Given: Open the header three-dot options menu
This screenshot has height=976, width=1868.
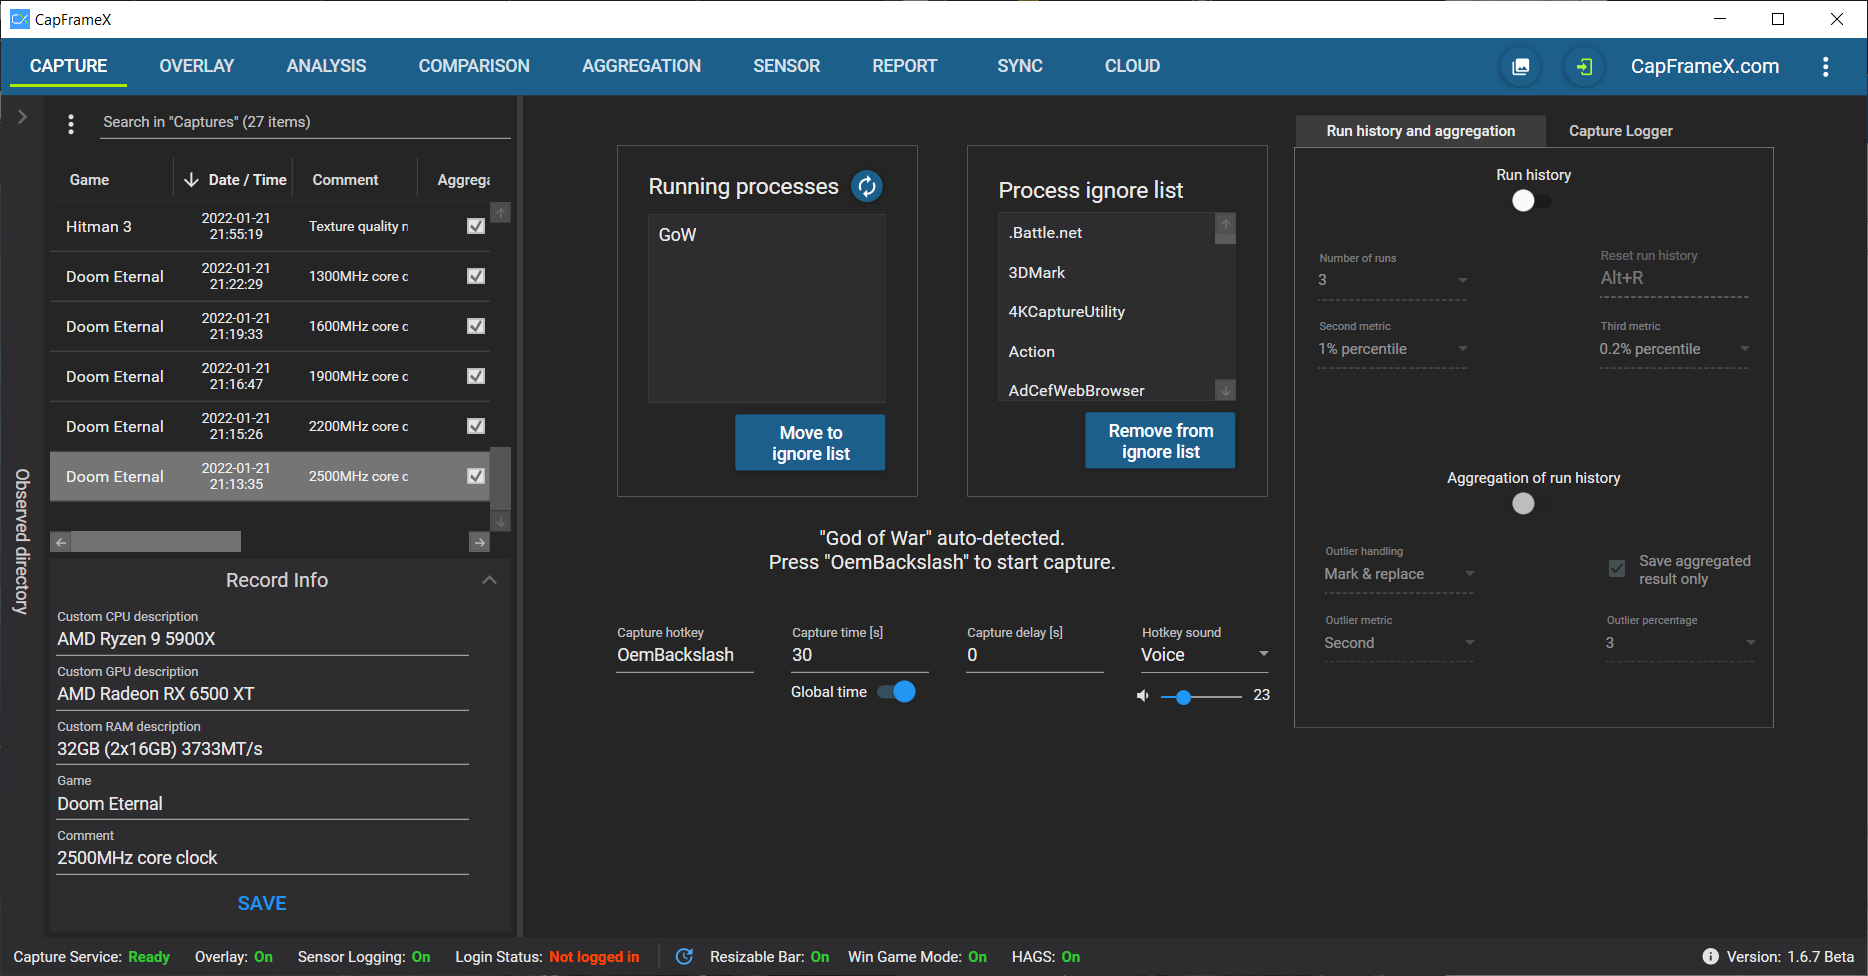Looking at the screenshot, I should (1825, 67).
